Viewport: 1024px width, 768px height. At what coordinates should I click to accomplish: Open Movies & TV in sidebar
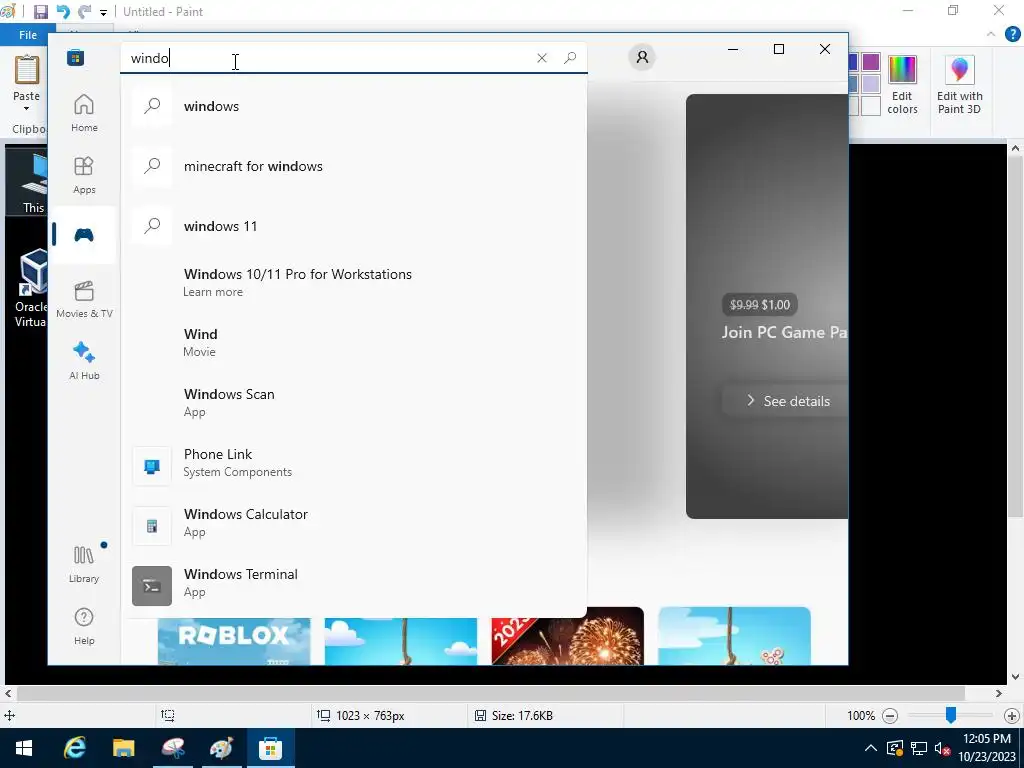point(84,299)
